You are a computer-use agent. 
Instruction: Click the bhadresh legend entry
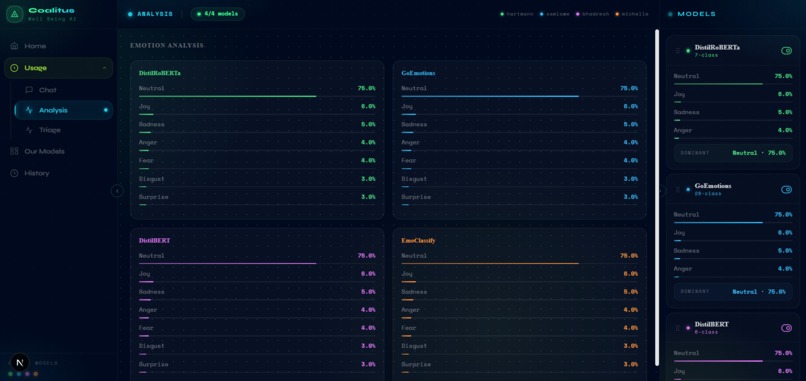pos(593,14)
